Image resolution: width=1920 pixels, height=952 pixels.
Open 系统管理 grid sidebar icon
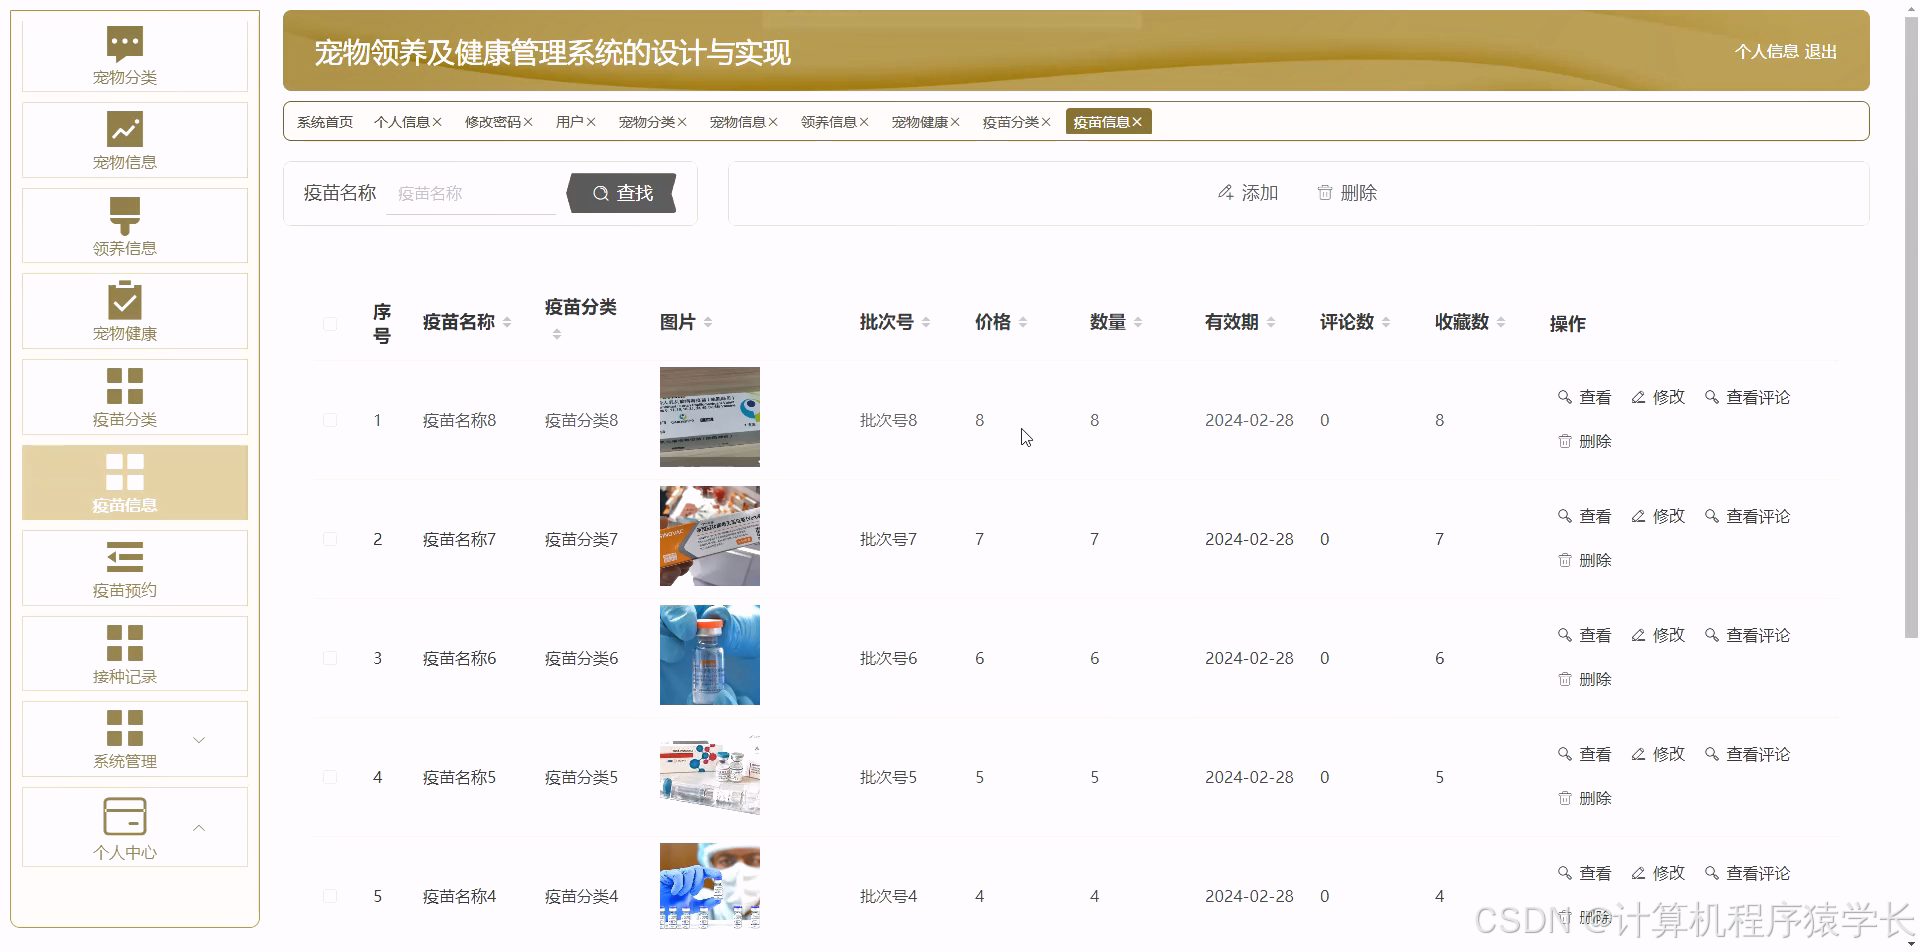click(125, 728)
